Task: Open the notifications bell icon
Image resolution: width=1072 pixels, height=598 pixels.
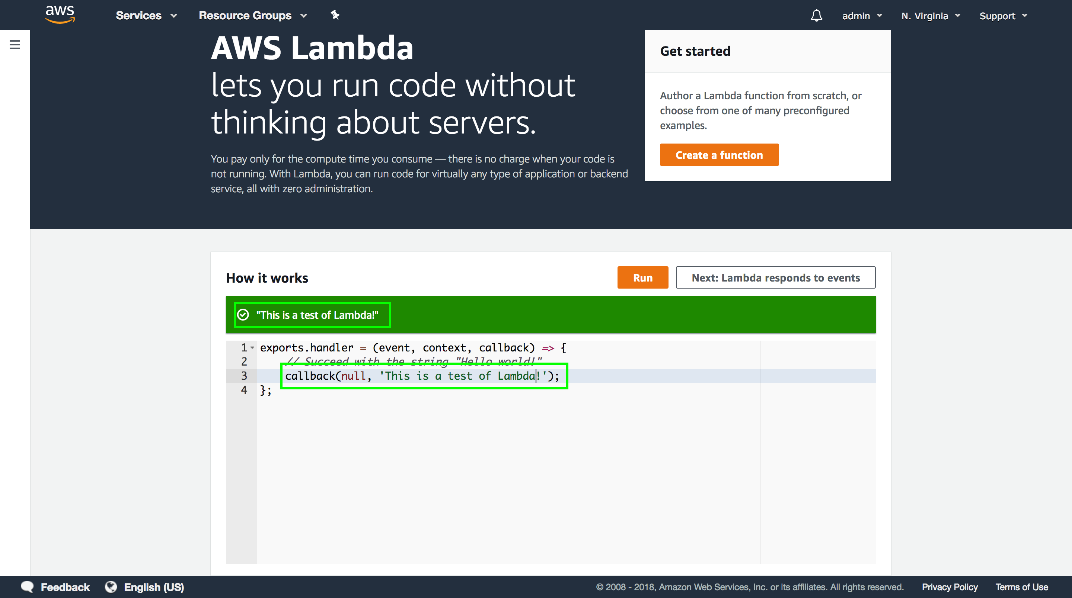Action: (816, 16)
